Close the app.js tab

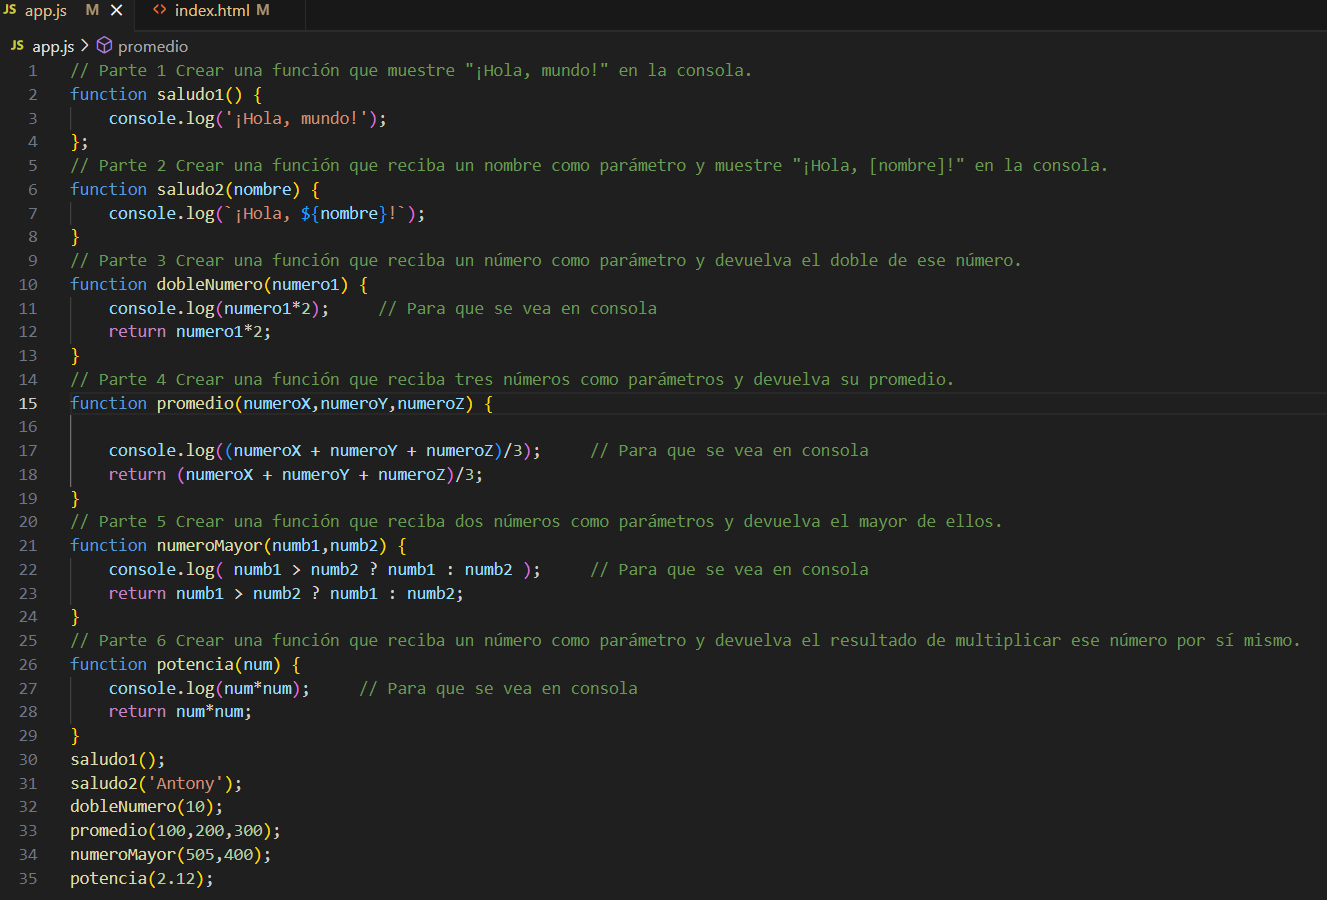pyautogui.click(x=116, y=11)
